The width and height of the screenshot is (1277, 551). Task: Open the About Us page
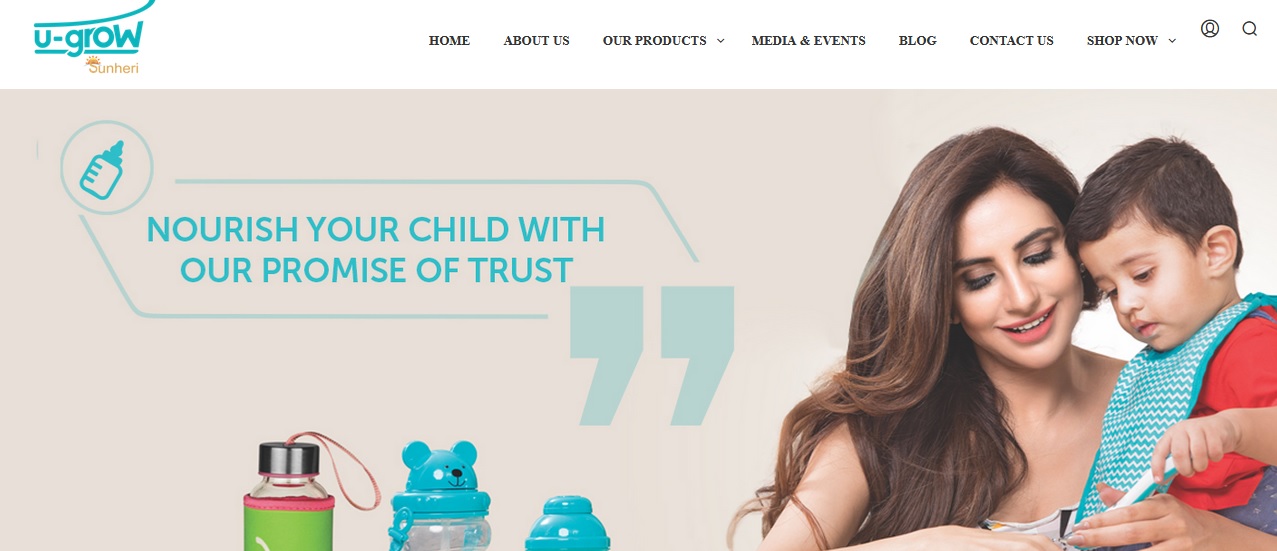[536, 41]
